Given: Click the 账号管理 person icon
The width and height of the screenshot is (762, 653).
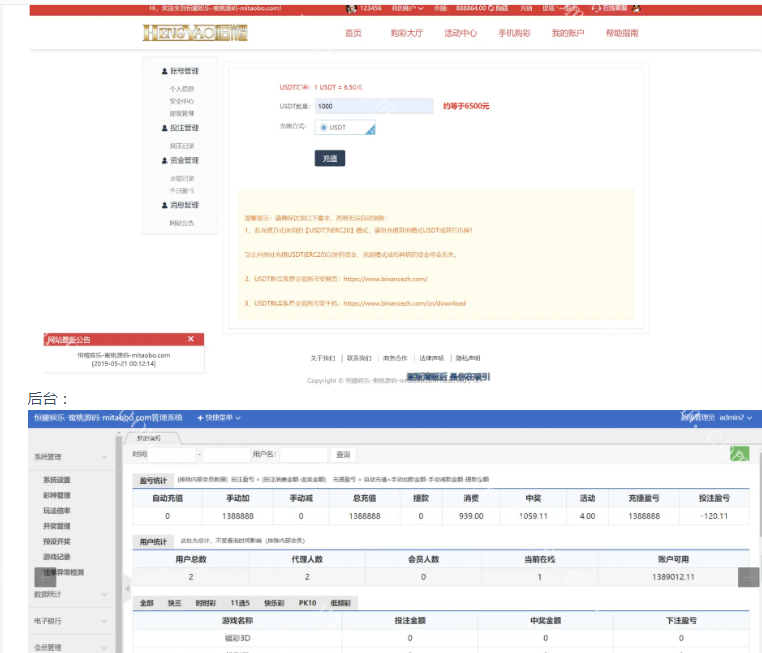Looking at the screenshot, I should 165,72.
